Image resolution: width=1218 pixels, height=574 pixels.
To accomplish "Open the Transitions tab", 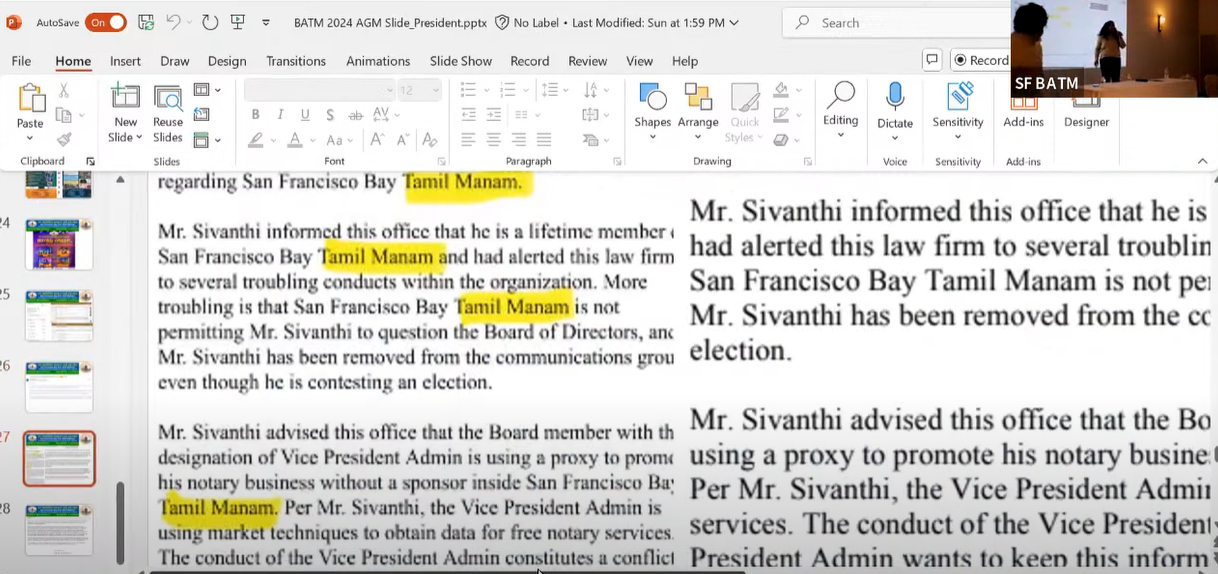I will [296, 61].
